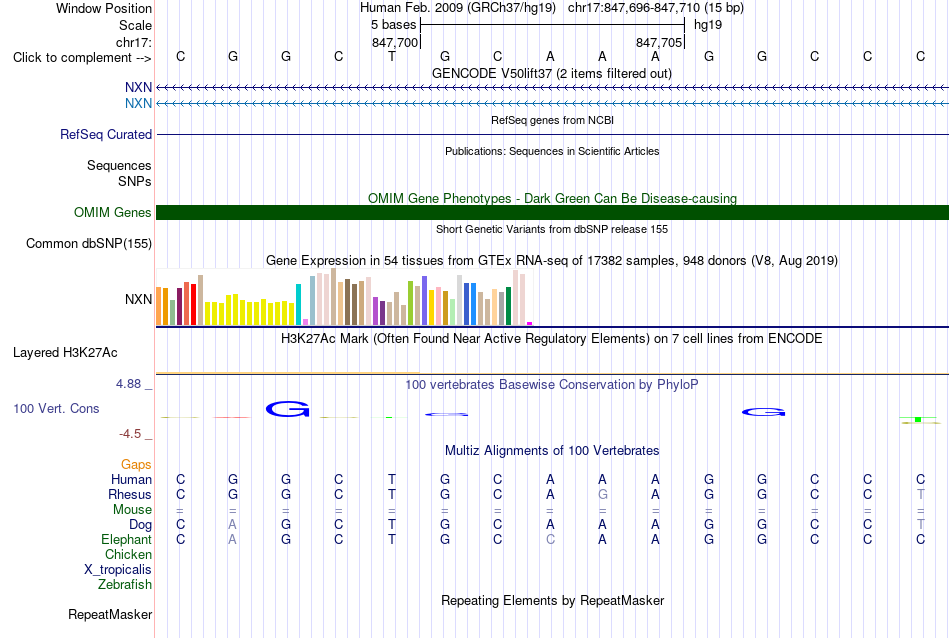Screen dimensions: 950x638
Task: Click the Chicken species label
Action: (x=128, y=554)
